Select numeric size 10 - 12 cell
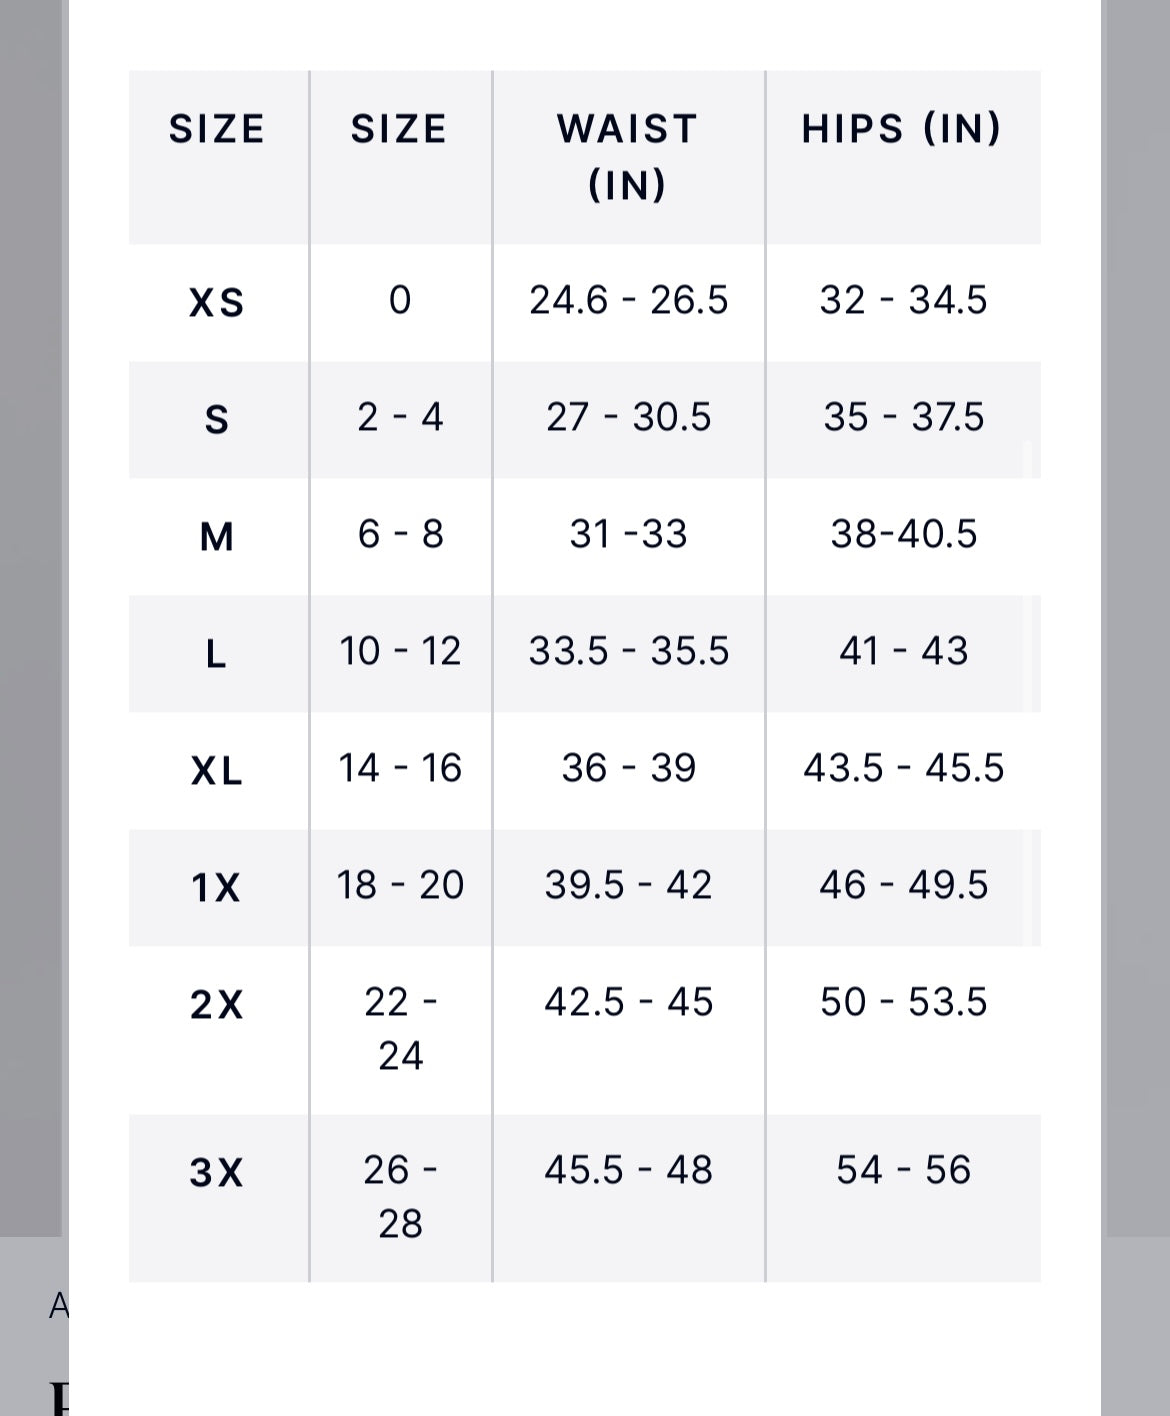 400,651
